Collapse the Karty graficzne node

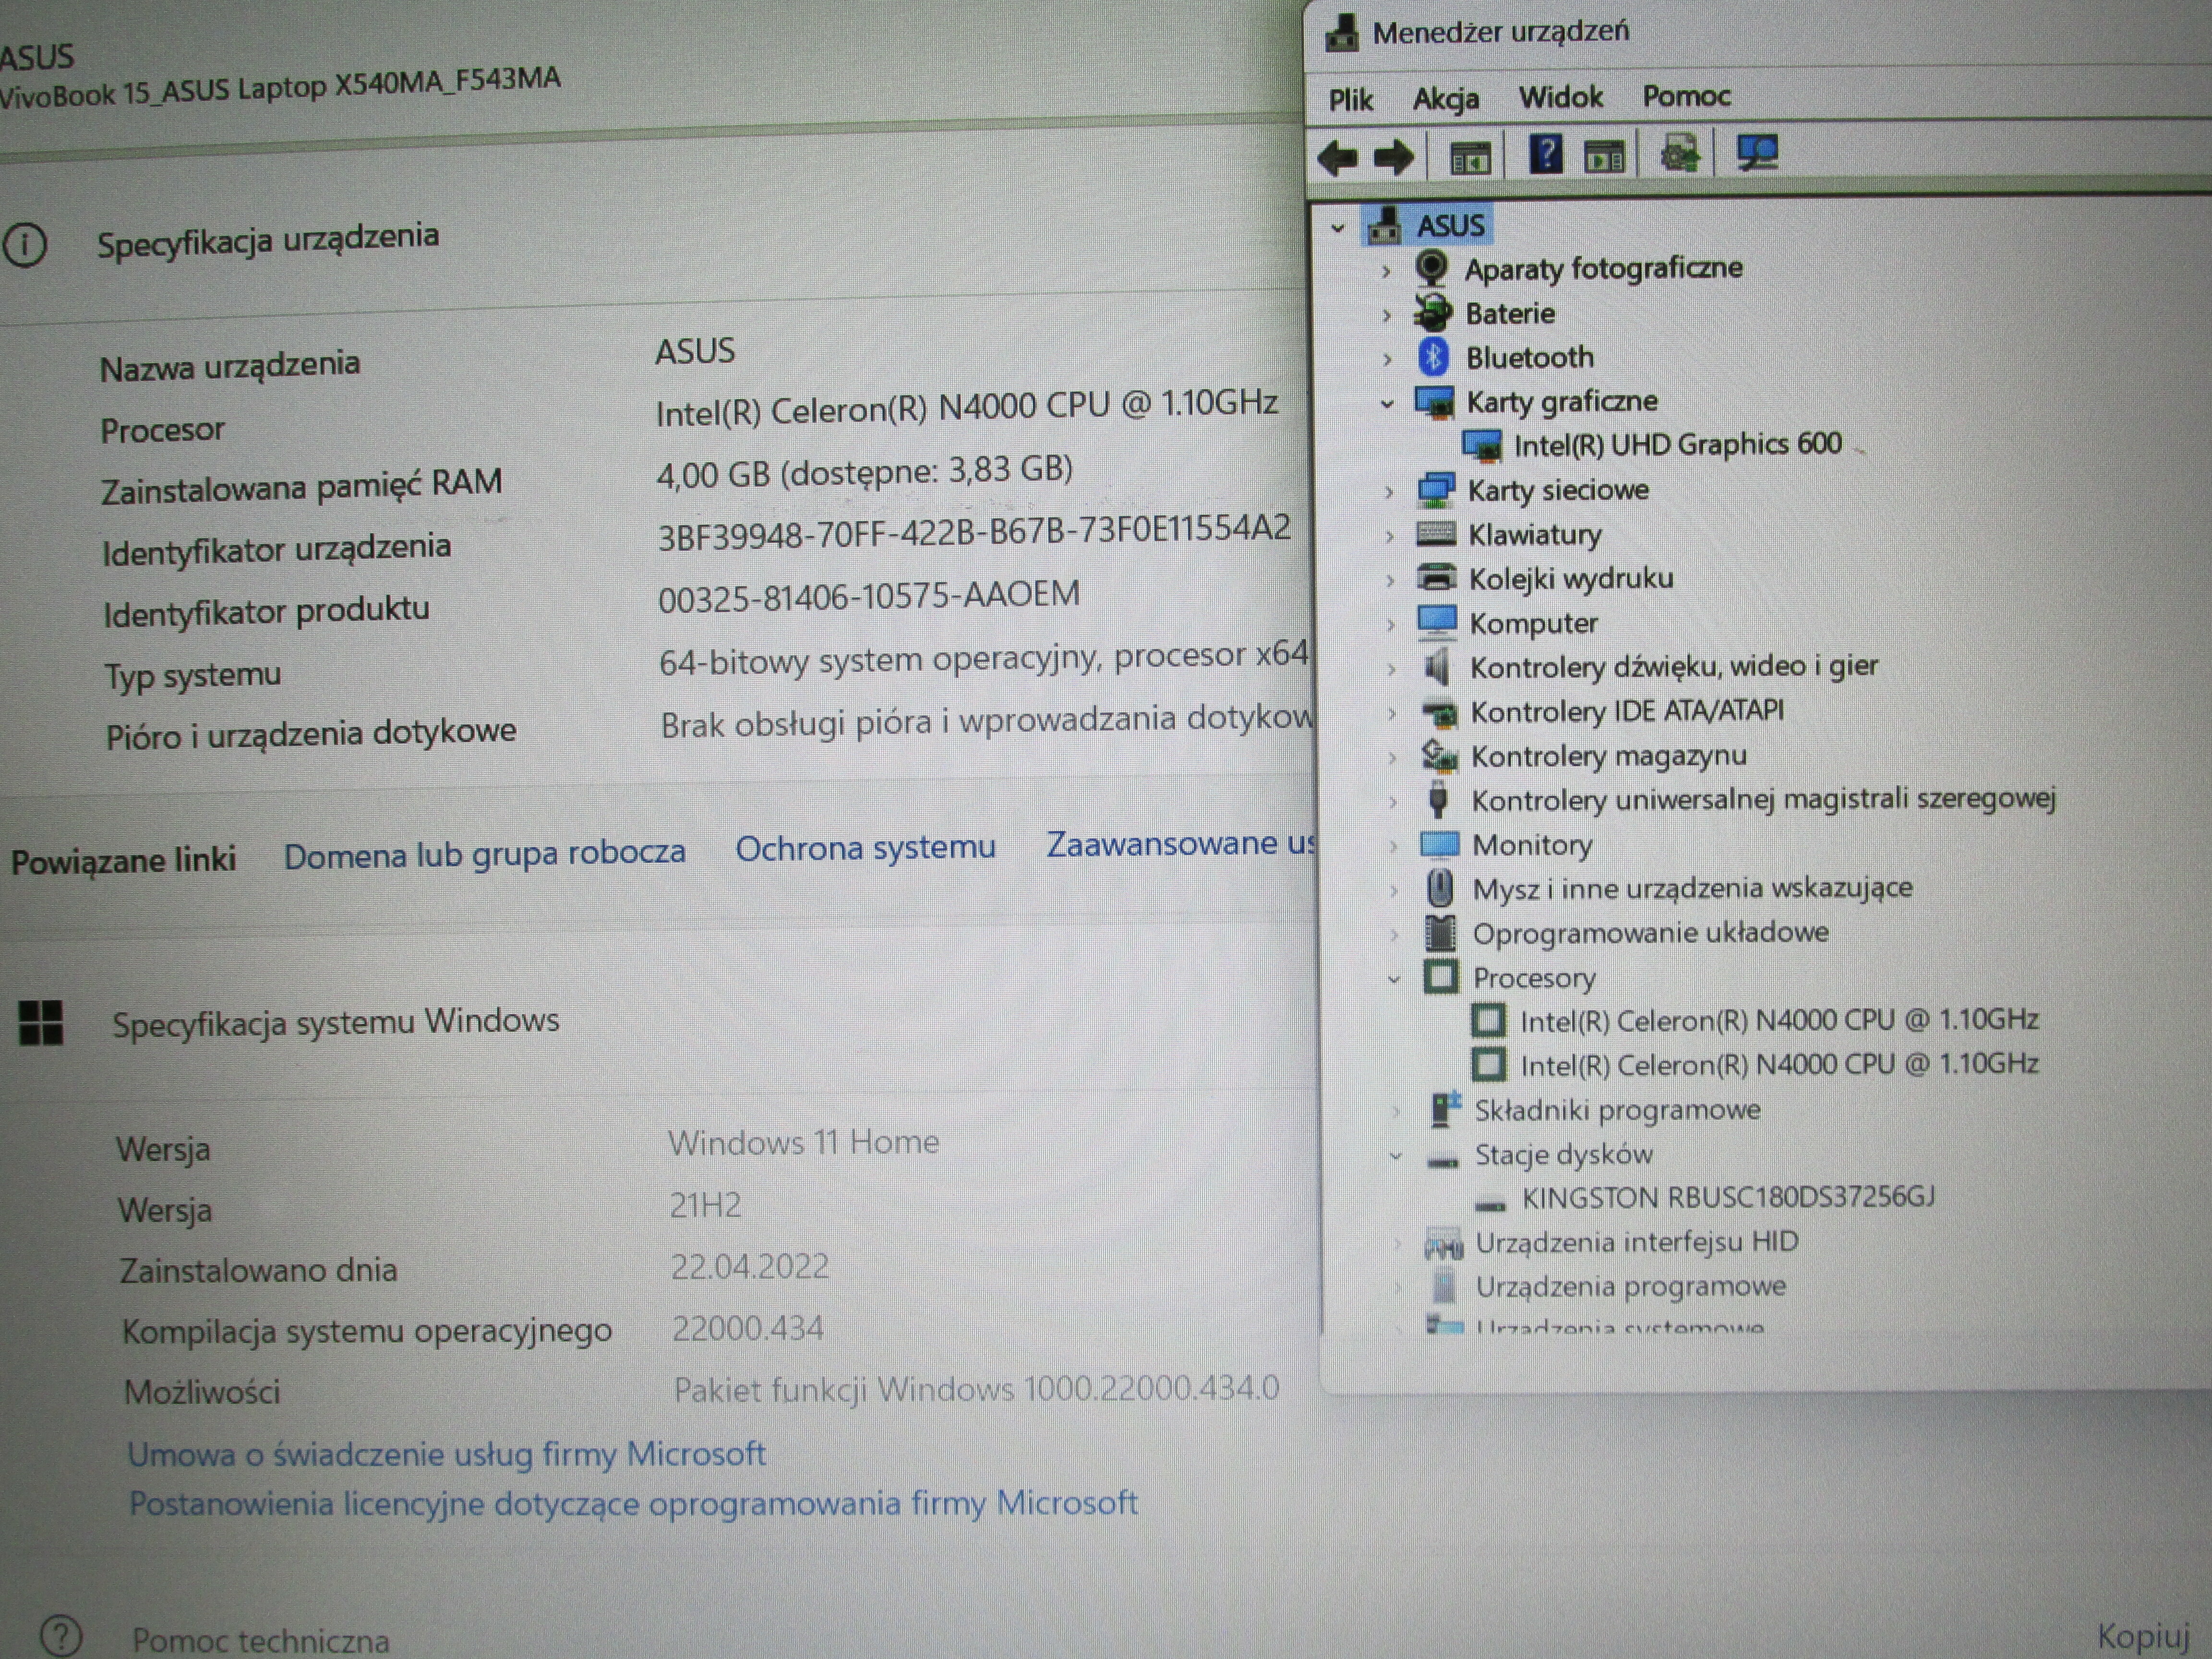coord(1386,404)
